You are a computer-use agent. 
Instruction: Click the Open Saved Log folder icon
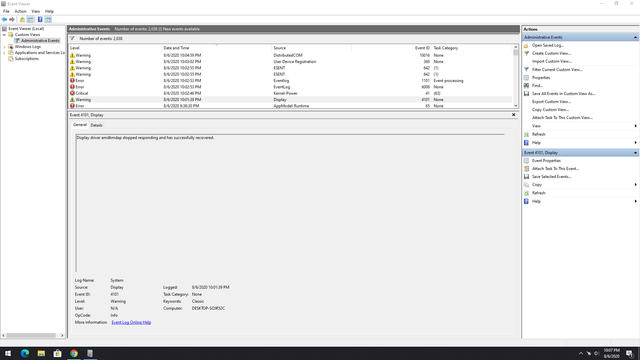[527, 45]
